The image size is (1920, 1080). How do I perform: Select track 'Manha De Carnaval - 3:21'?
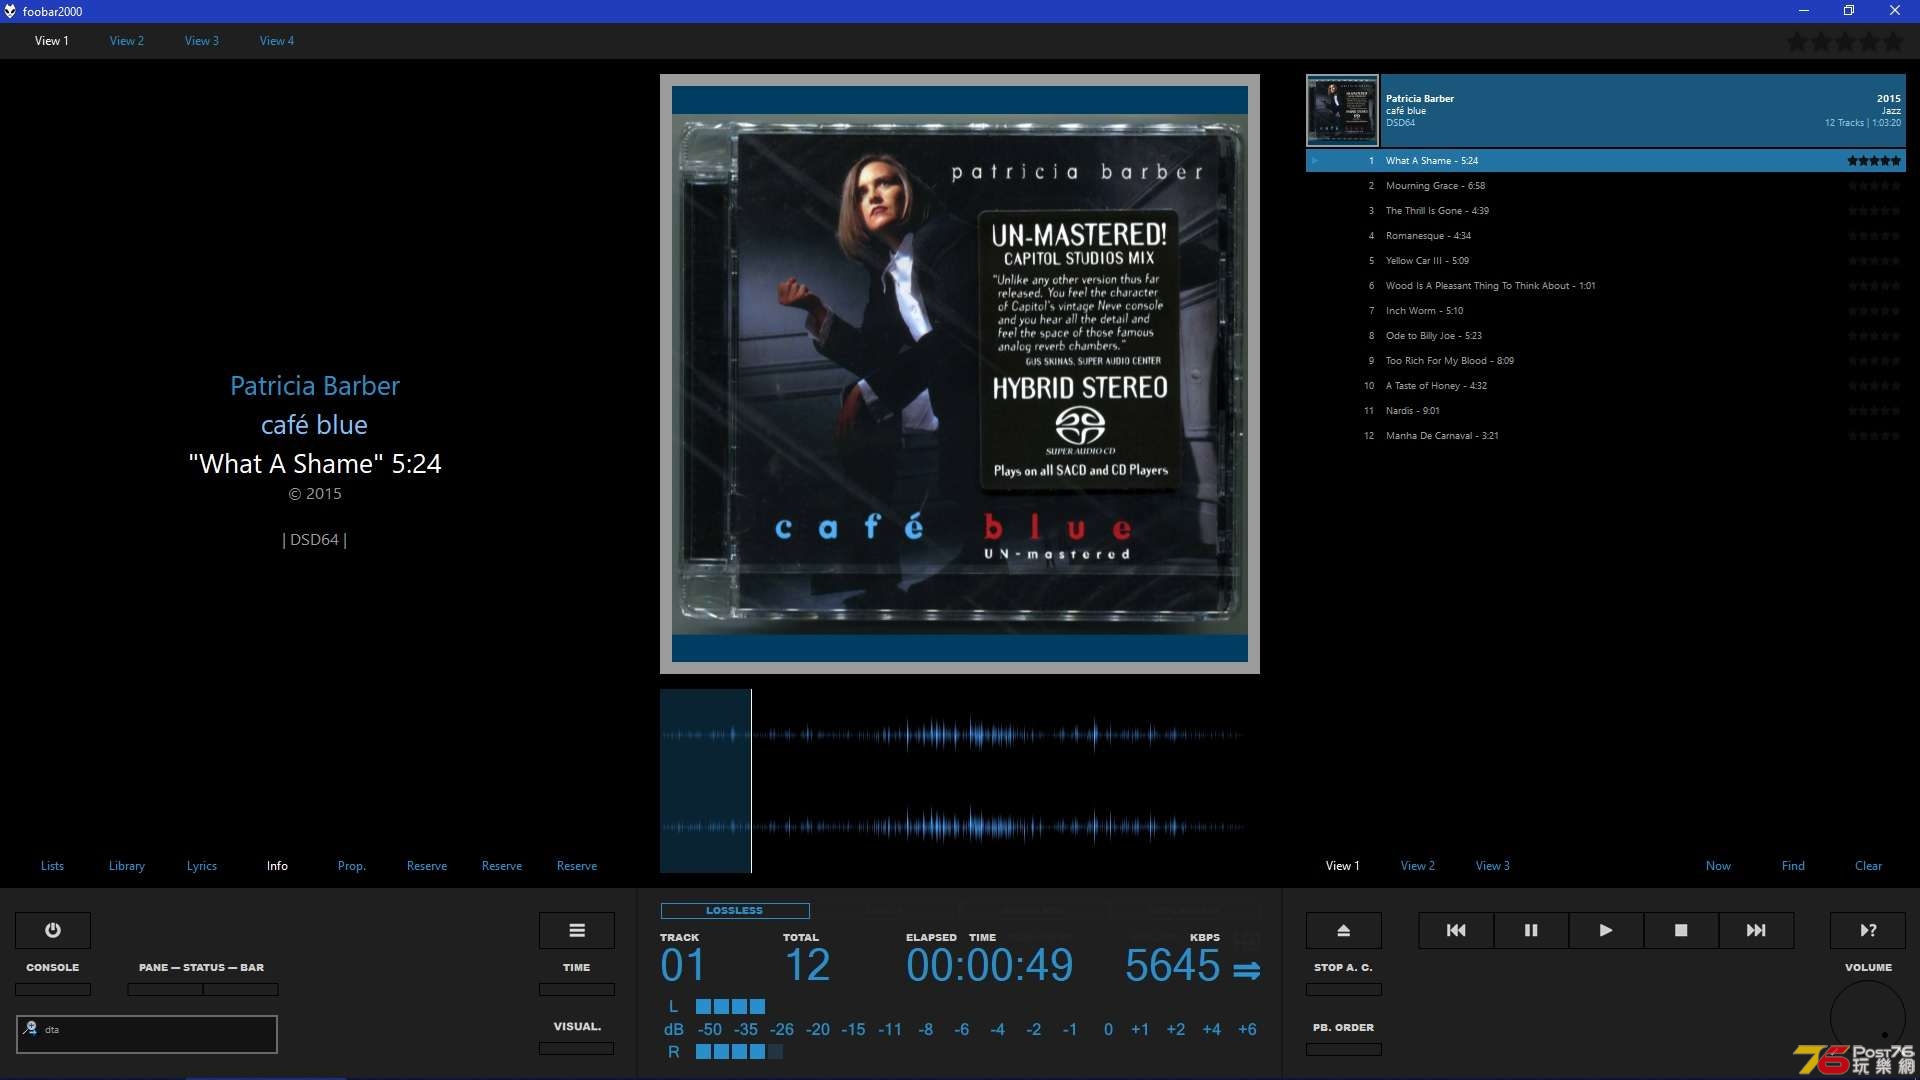click(x=1606, y=436)
